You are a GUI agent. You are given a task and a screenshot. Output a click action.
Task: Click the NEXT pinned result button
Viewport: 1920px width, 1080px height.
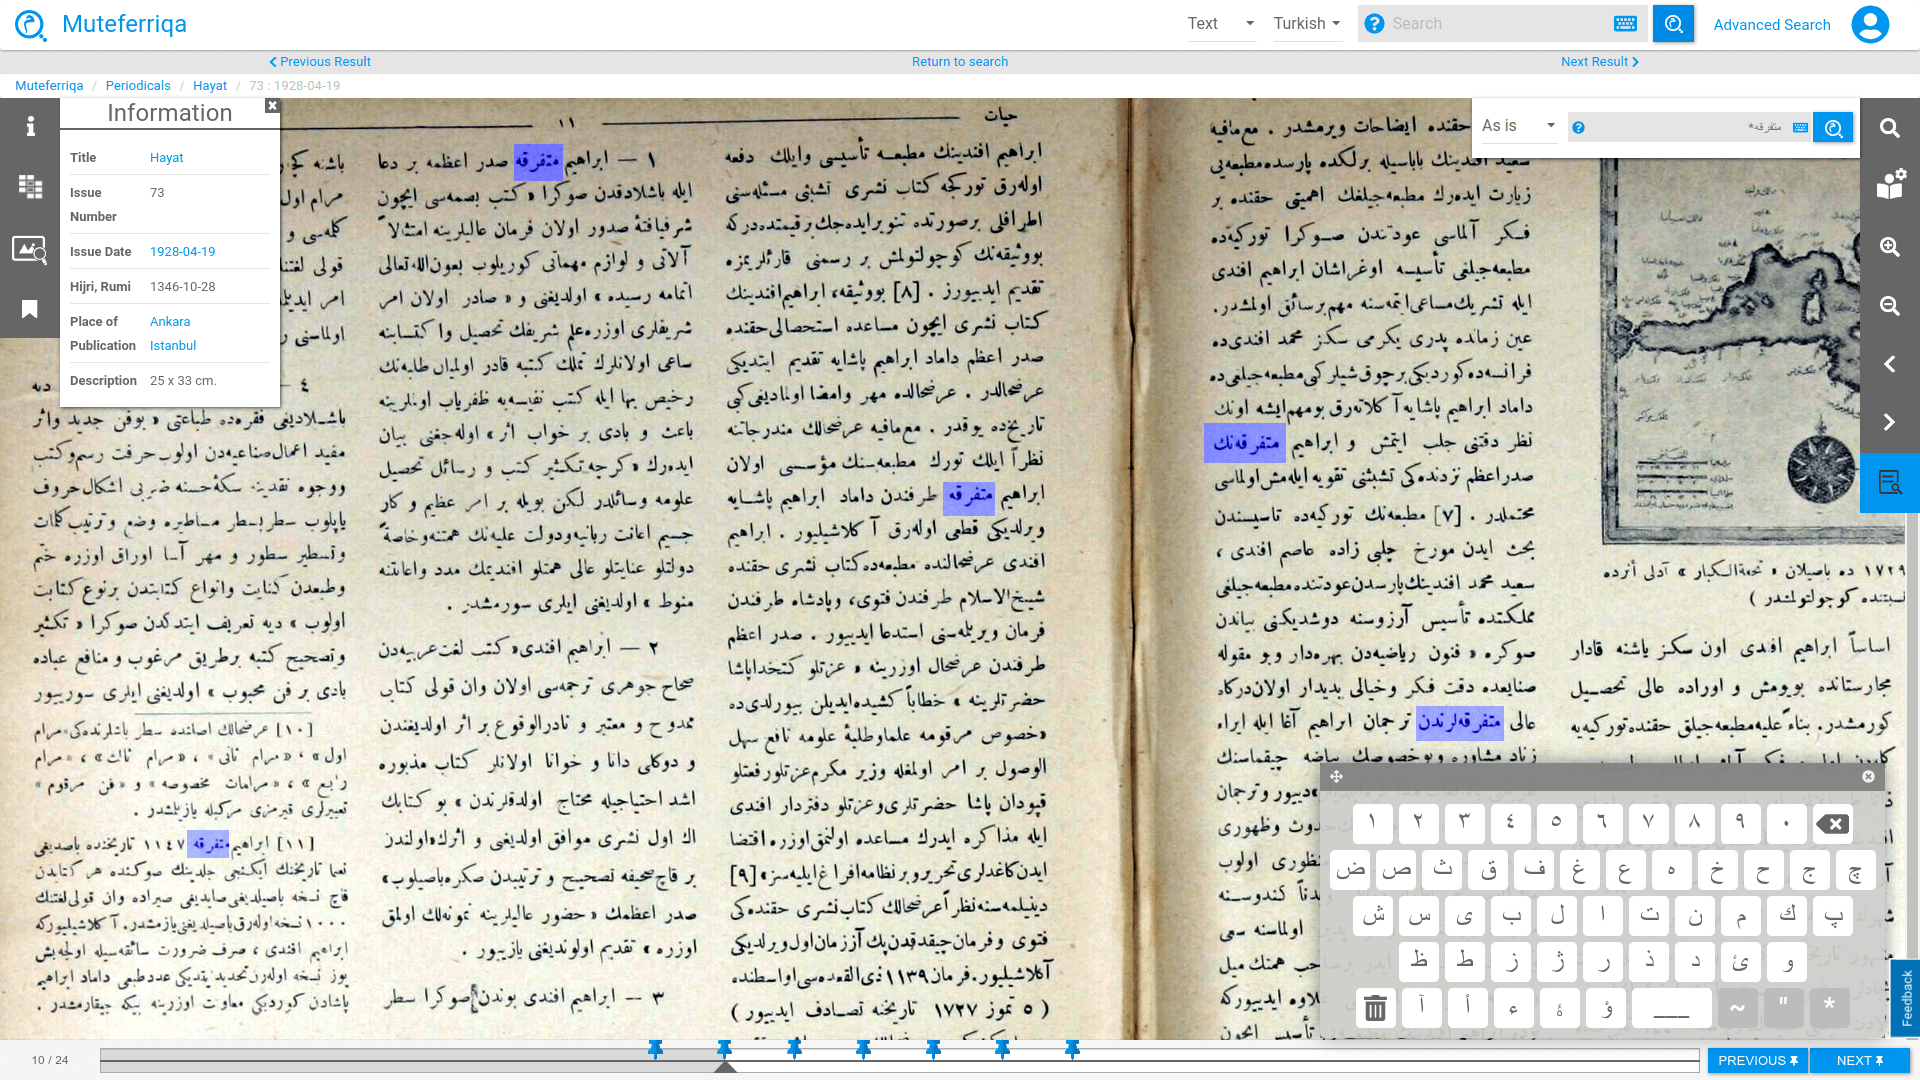(x=1859, y=1061)
